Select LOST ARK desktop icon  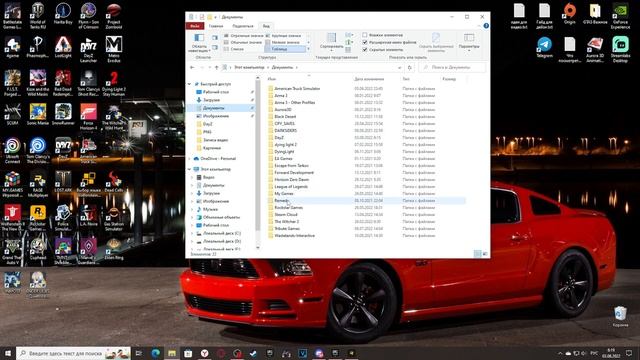[x=63, y=182]
